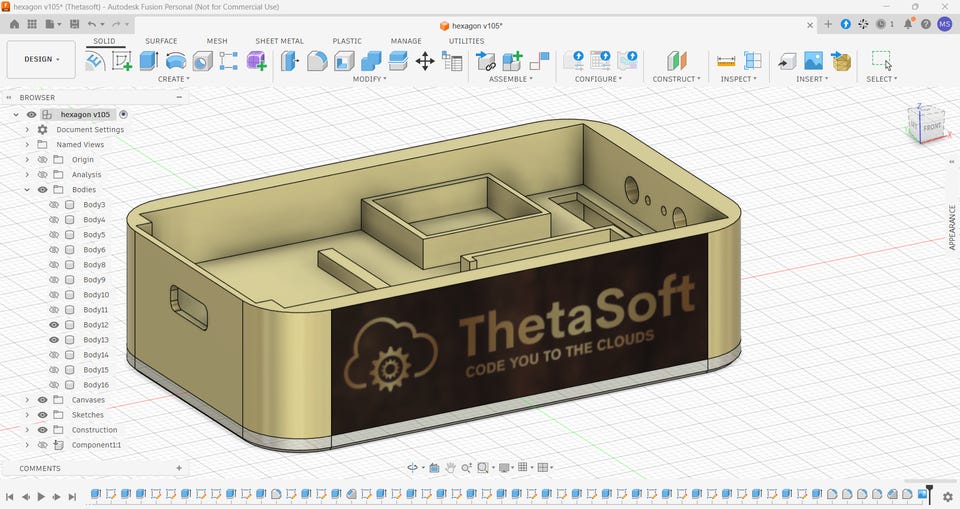Open the DESIGN workspace dropdown
Image resolution: width=960 pixels, height=509 pixels.
point(42,59)
